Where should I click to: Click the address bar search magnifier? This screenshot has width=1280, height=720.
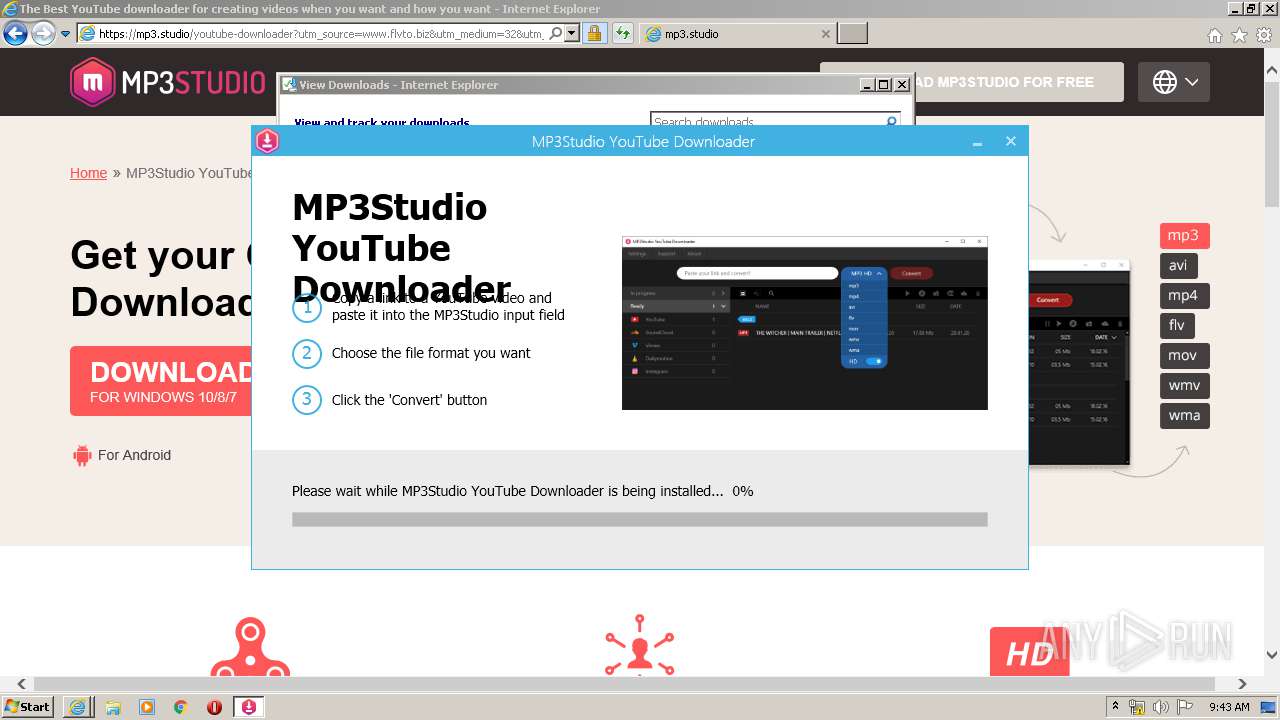click(557, 33)
